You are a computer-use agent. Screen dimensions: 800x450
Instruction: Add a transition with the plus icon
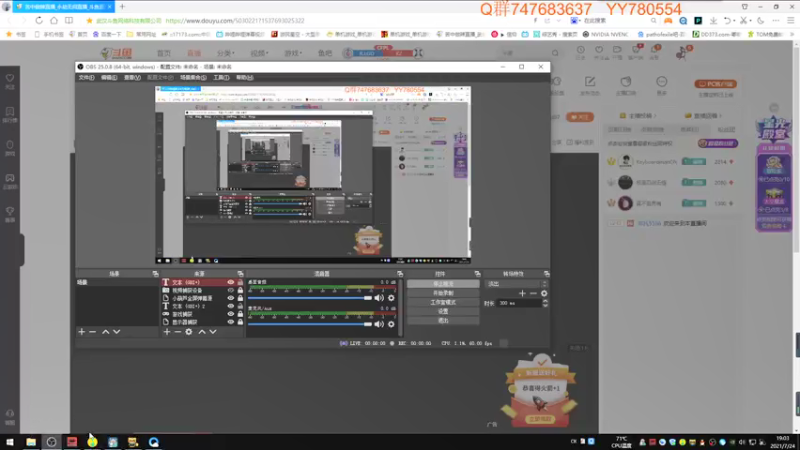click(522, 293)
